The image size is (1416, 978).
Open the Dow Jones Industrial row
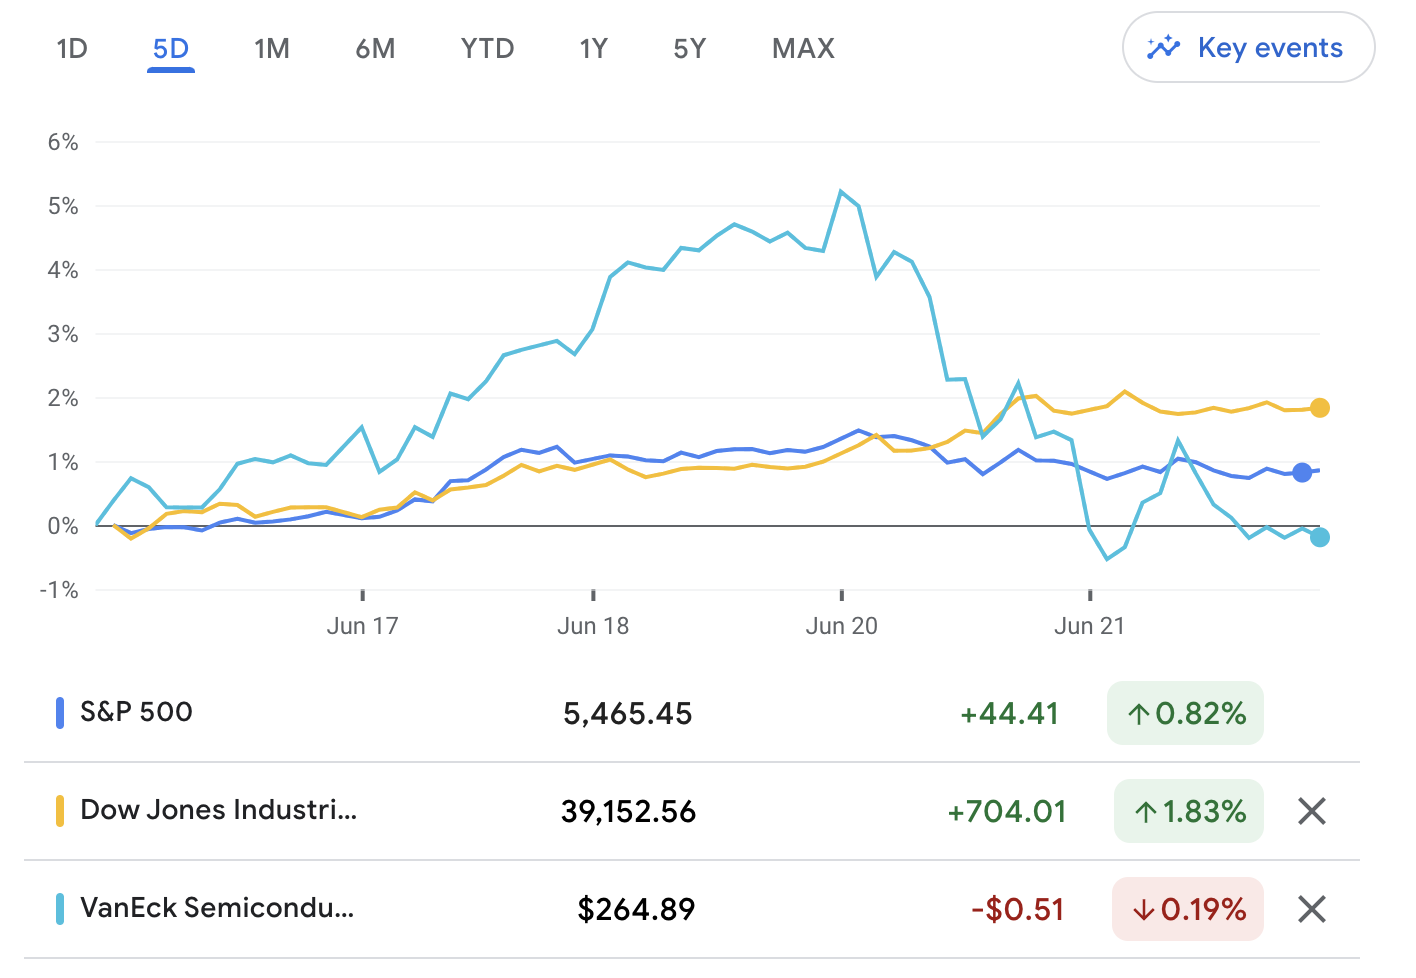click(218, 810)
